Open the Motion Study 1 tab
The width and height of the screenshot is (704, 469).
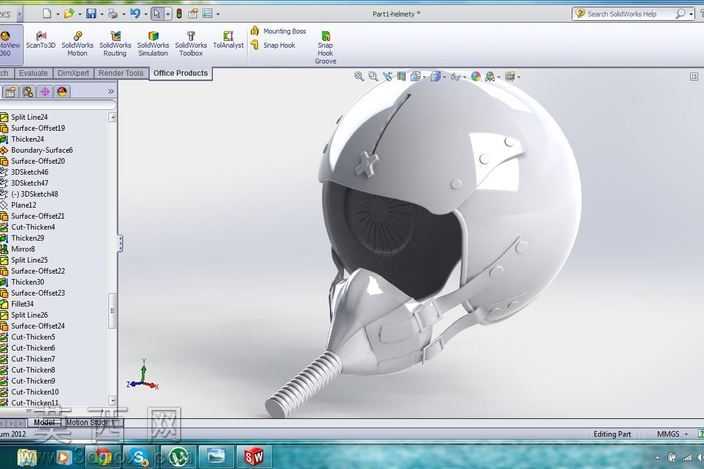pyautogui.click(x=90, y=422)
